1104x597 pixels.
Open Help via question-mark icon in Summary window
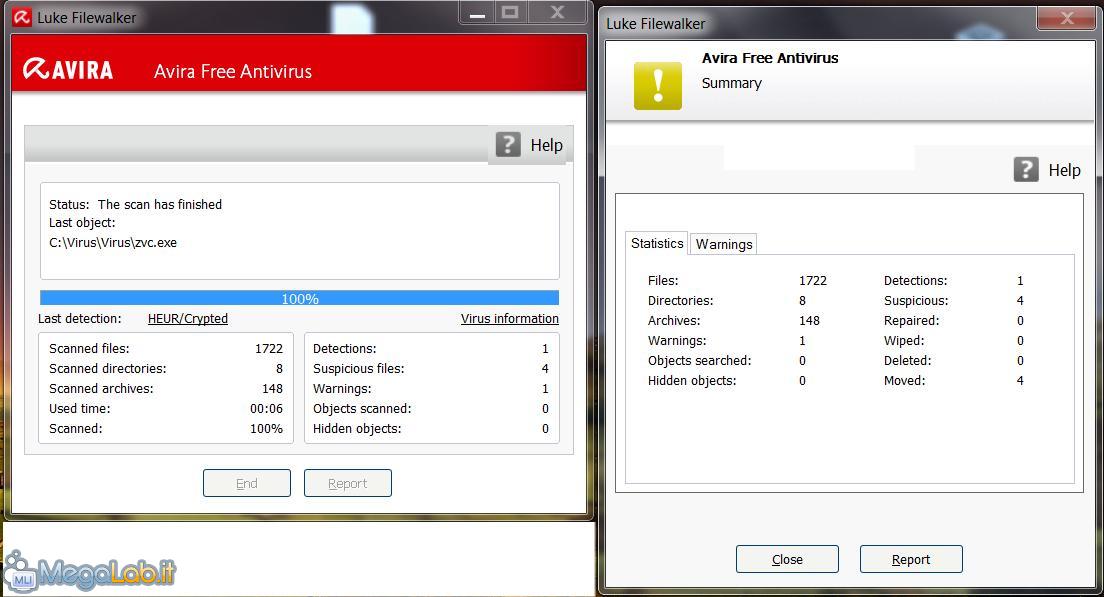1026,170
